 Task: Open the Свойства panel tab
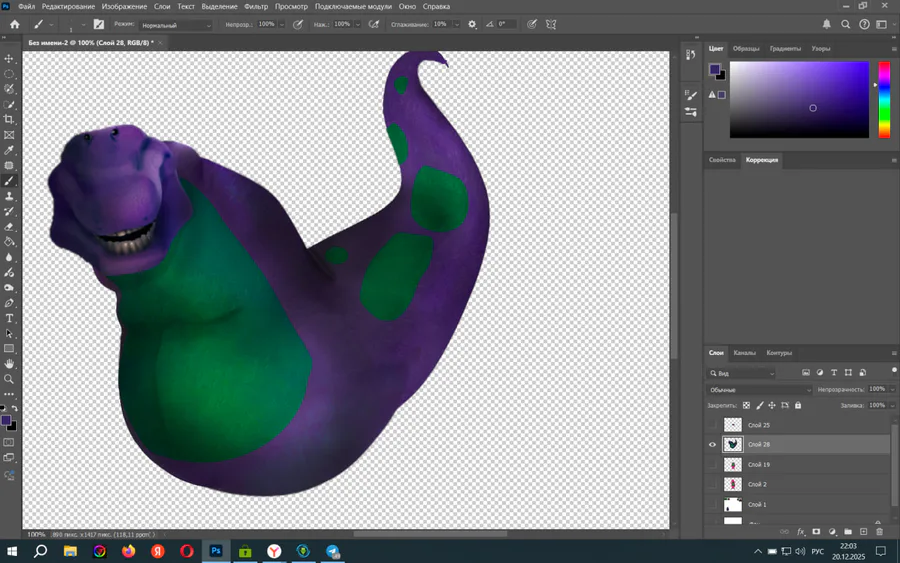[x=722, y=160]
